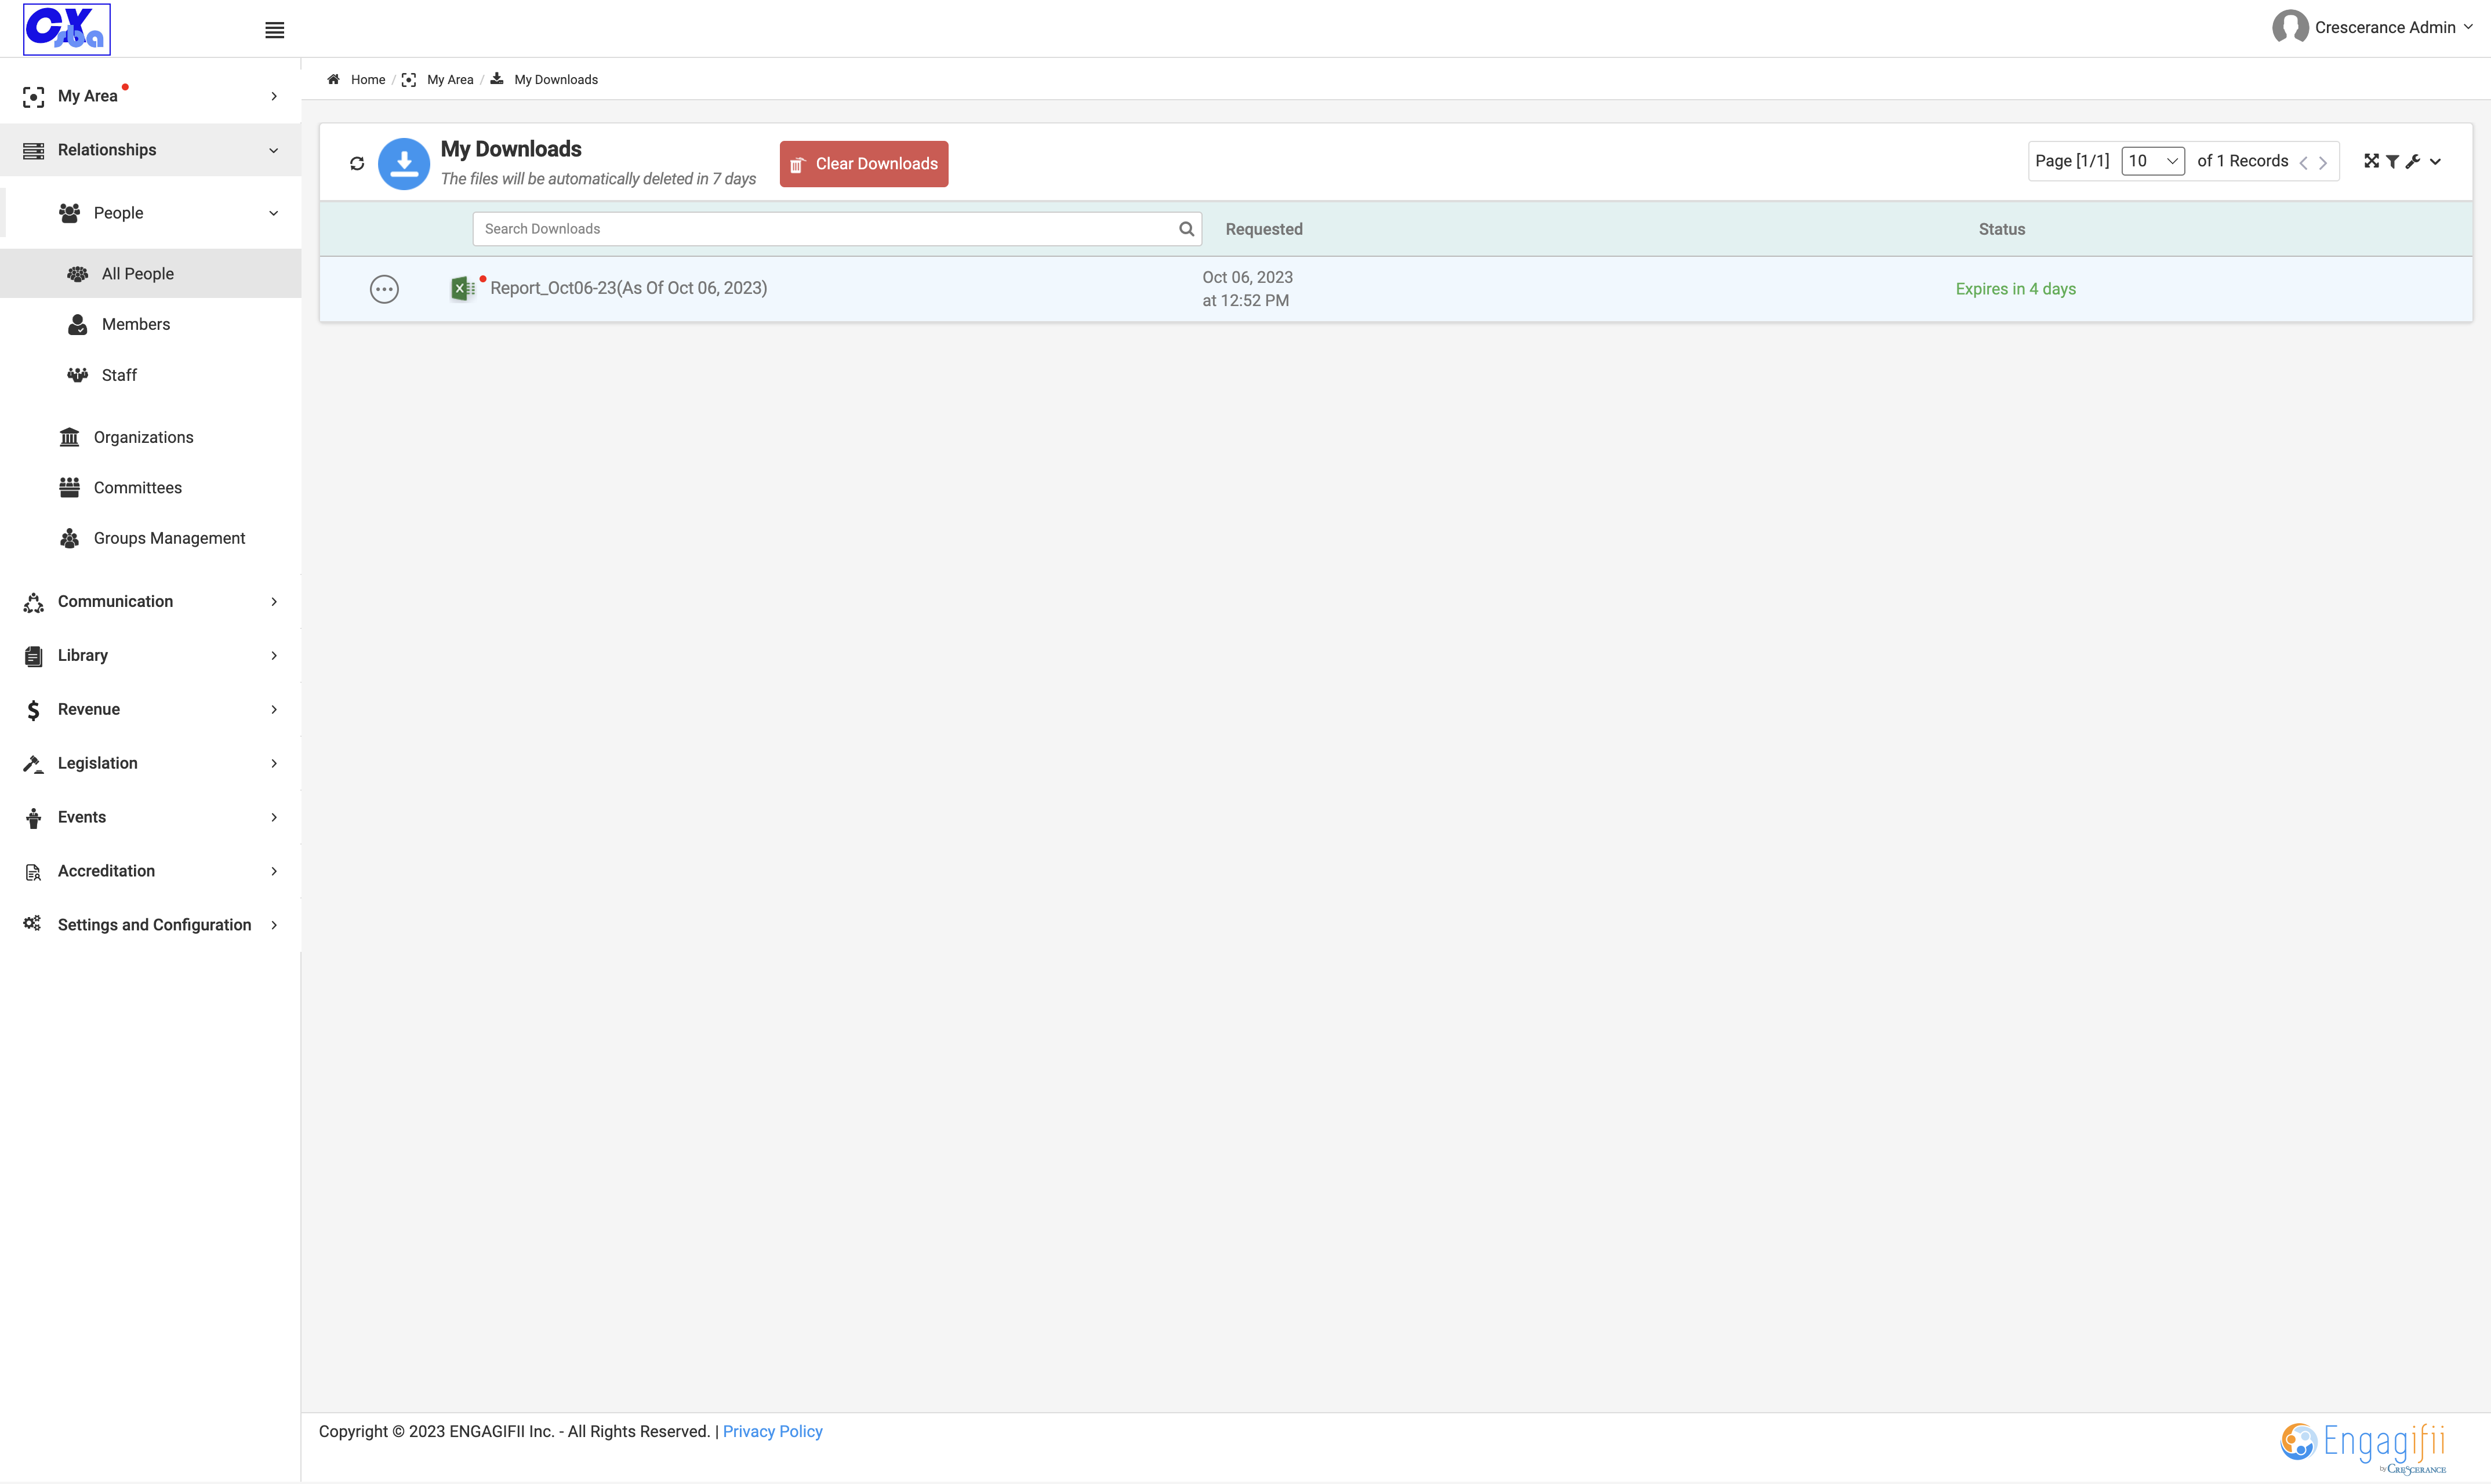Click the search magnifier icon

[x=1186, y=229]
